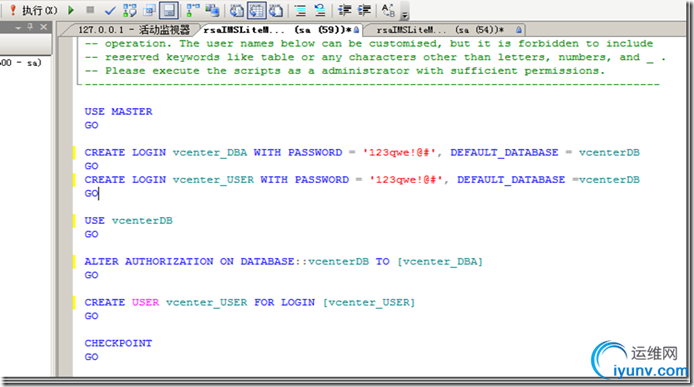
Task: Click the [vcenter_DBA] bracketed name
Action: click(x=440, y=262)
